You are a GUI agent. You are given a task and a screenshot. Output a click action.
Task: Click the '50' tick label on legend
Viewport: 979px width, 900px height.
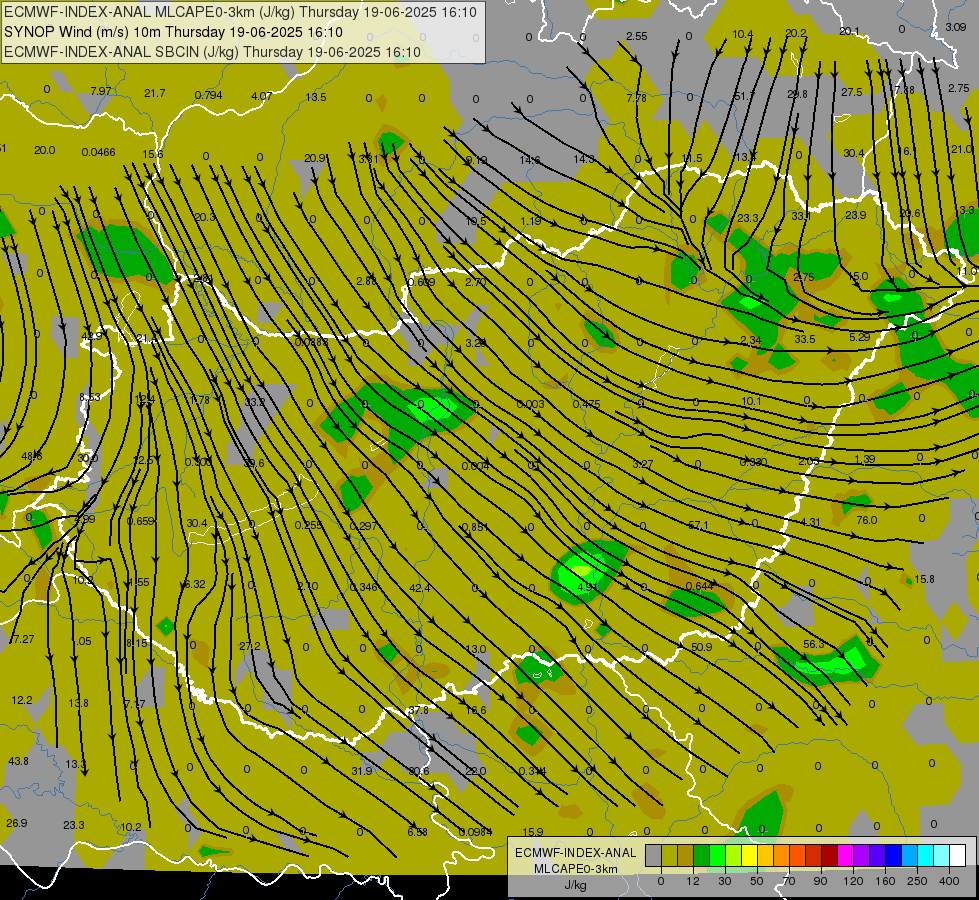757,881
